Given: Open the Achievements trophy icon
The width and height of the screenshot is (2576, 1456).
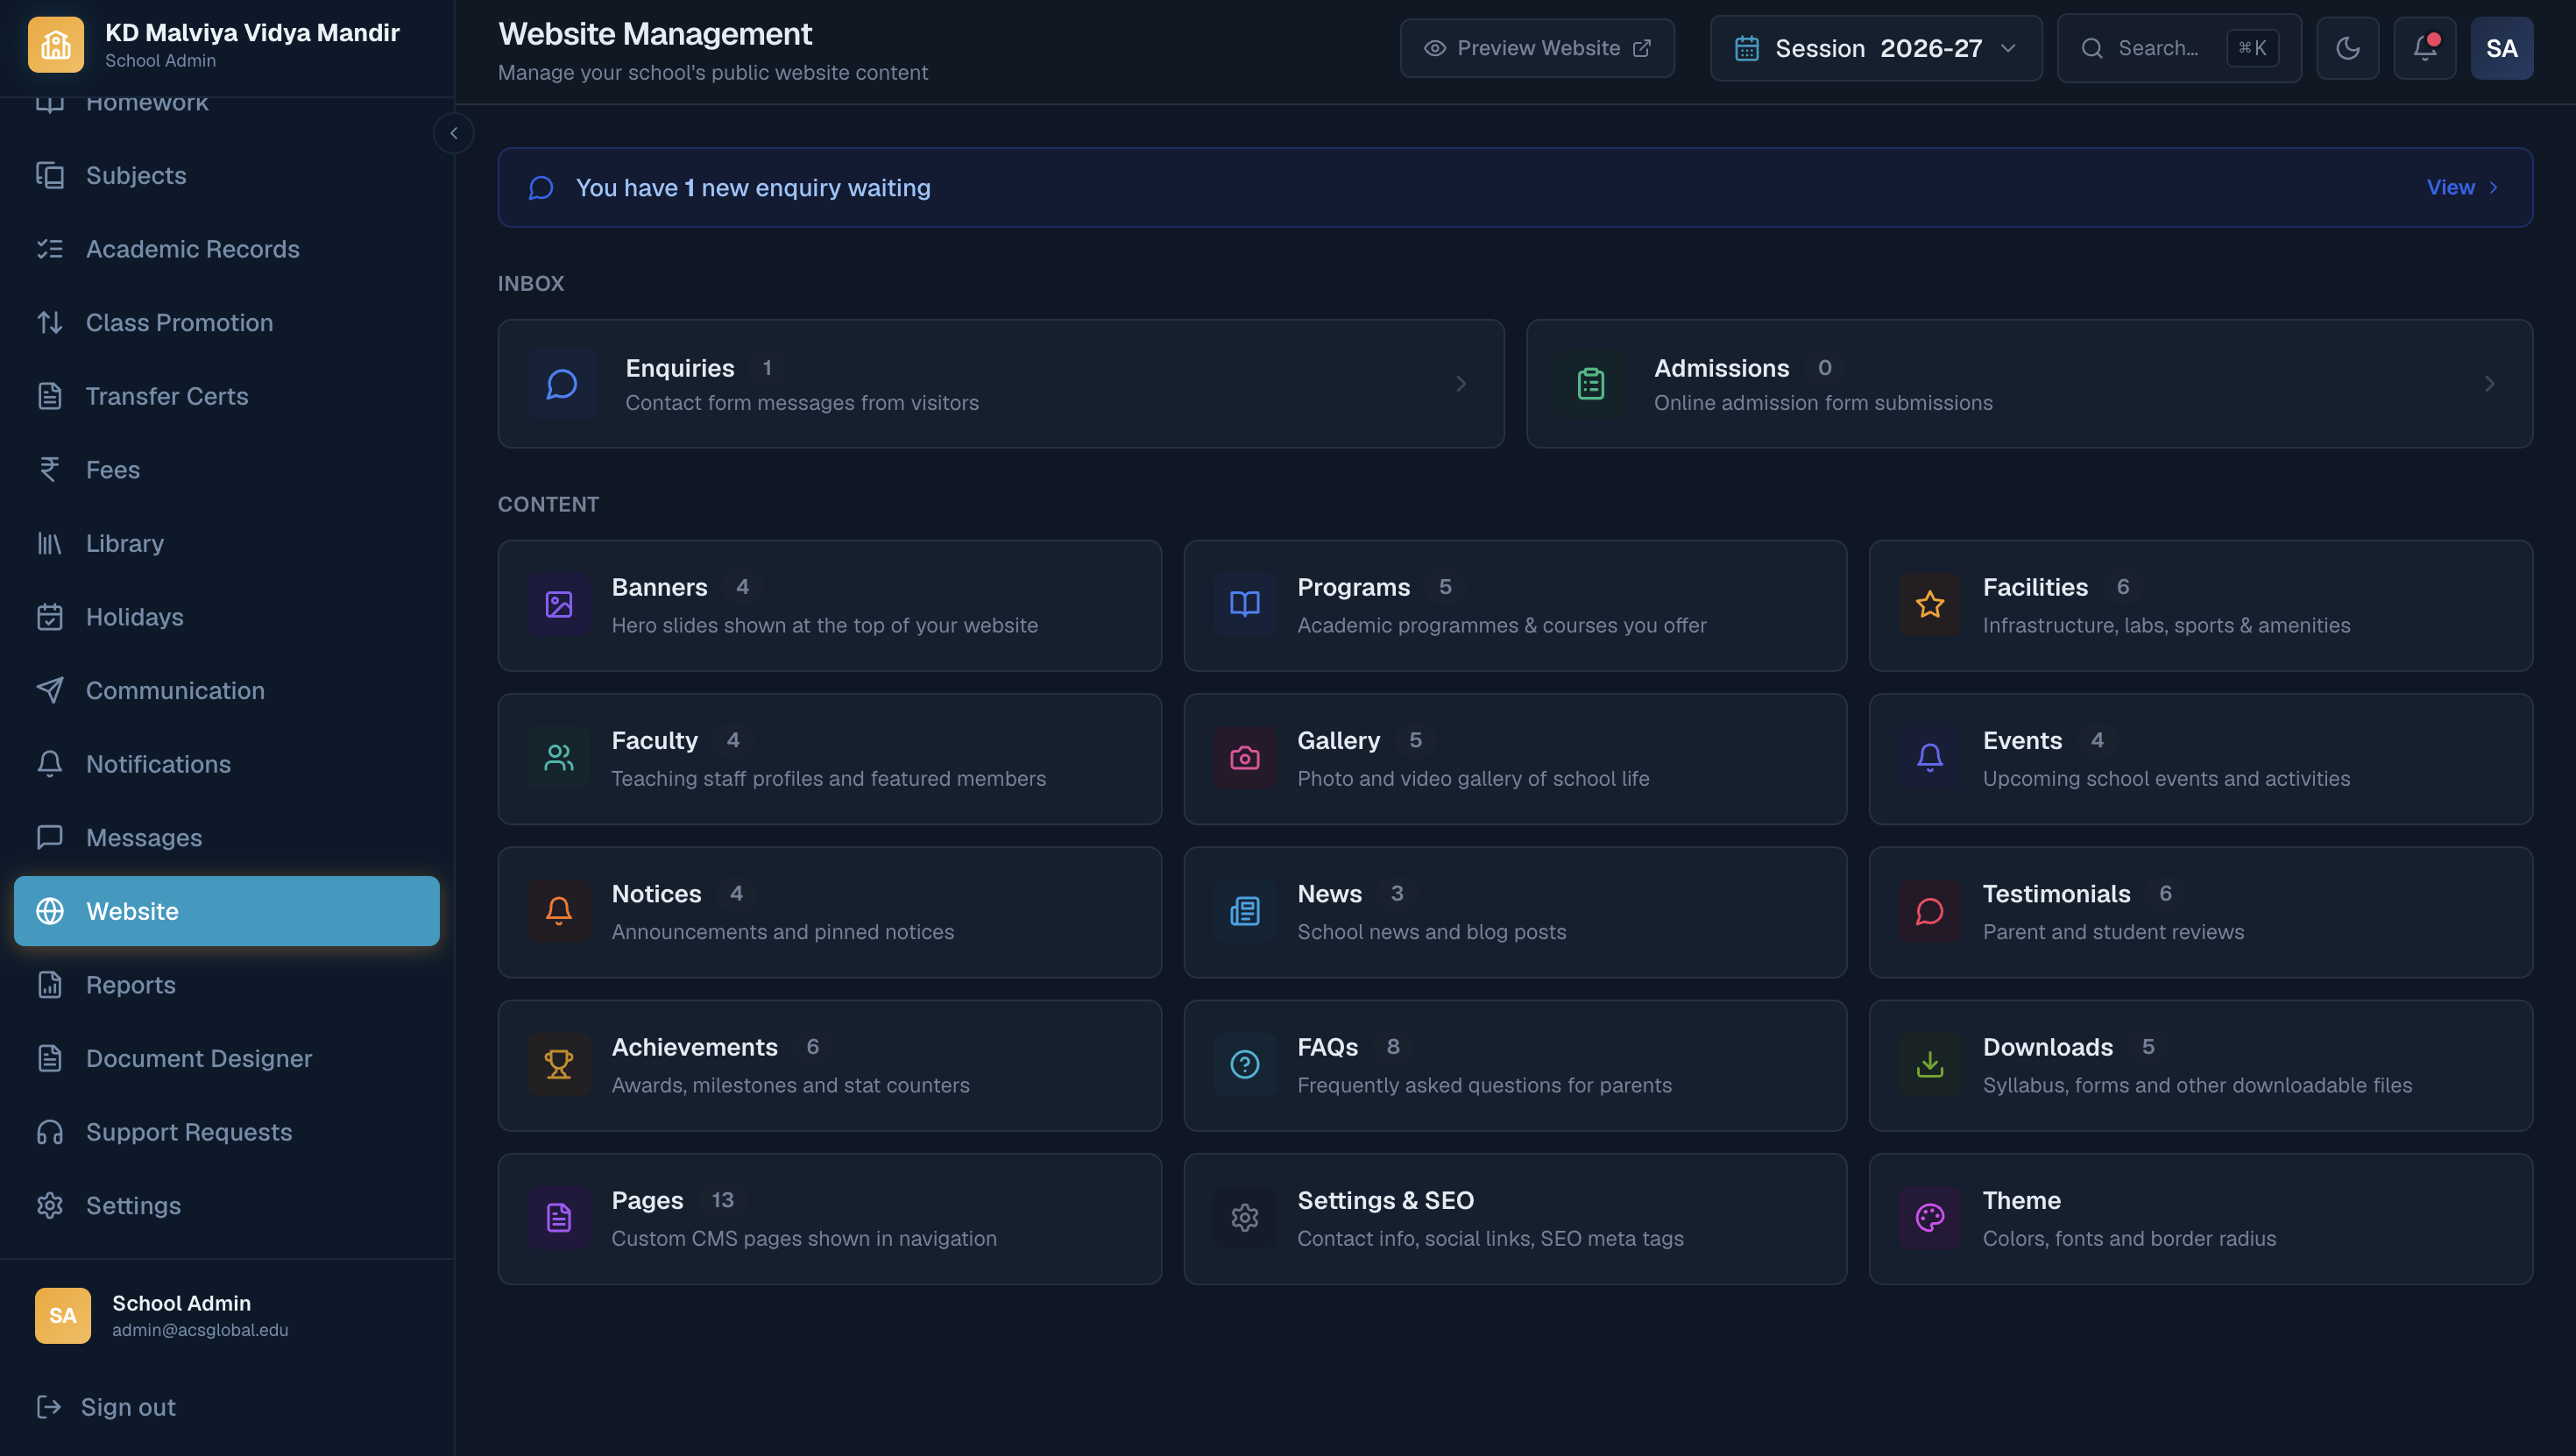Looking at the screenshot, I should click(559, 1065).
